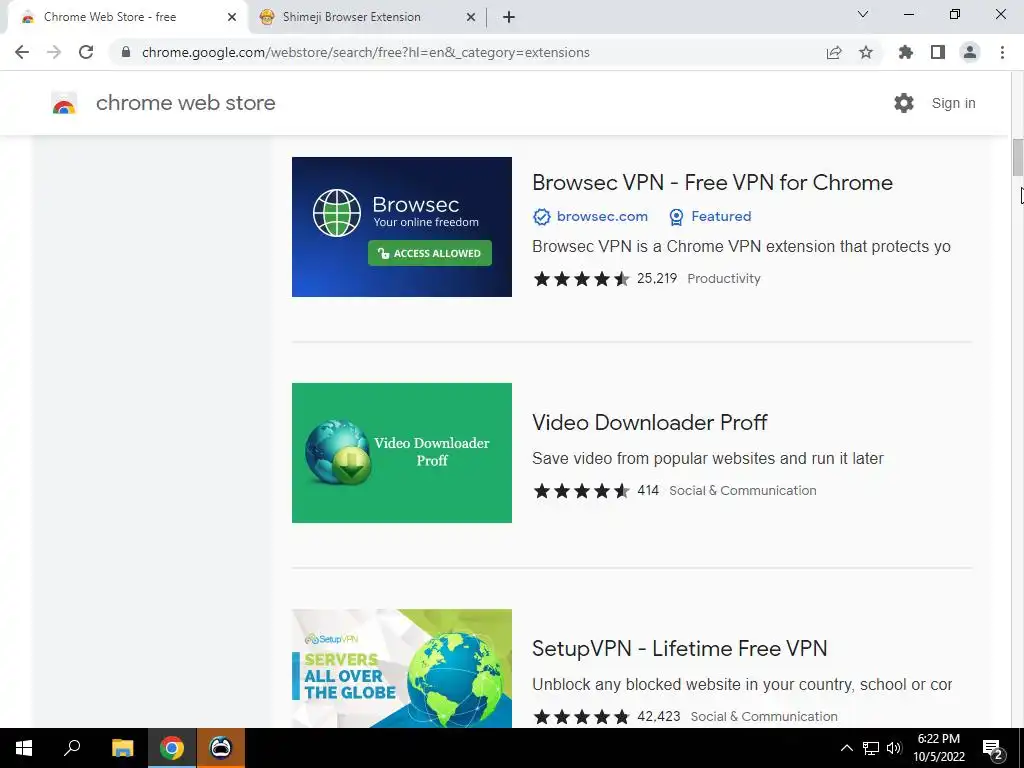The height and width of the screenshot is (768, 1024).
Task: Click the page vertical scrollbar thumb
Action: 1017,157
